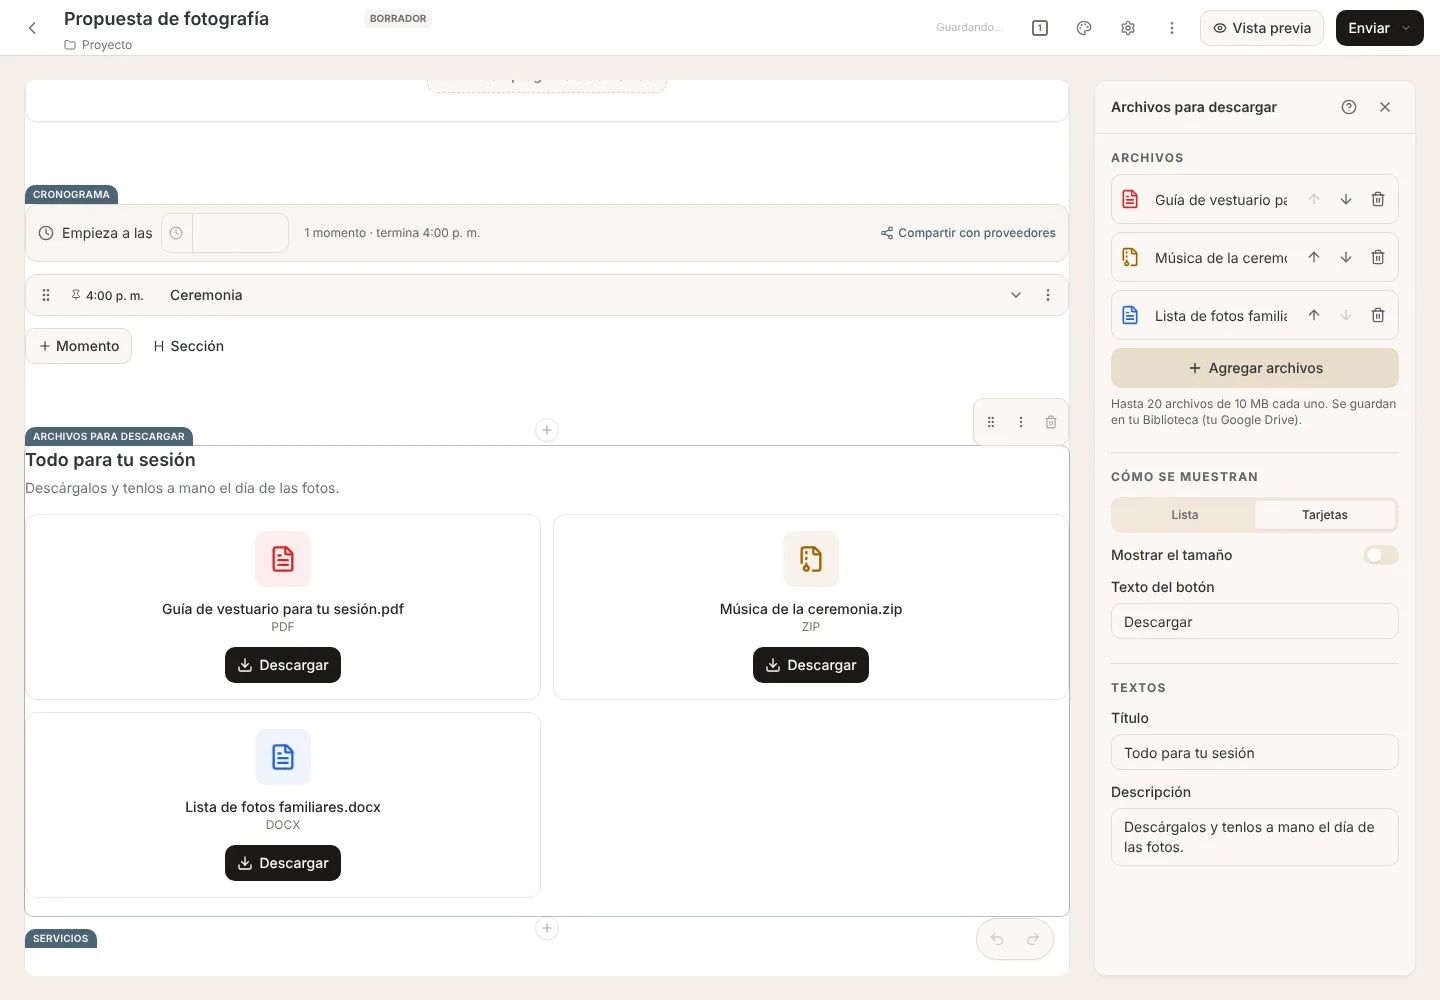This screenshot has height=1000, width=1440.
Task: Download Lista de fotos familiares.docx
Action: [283, 863]
